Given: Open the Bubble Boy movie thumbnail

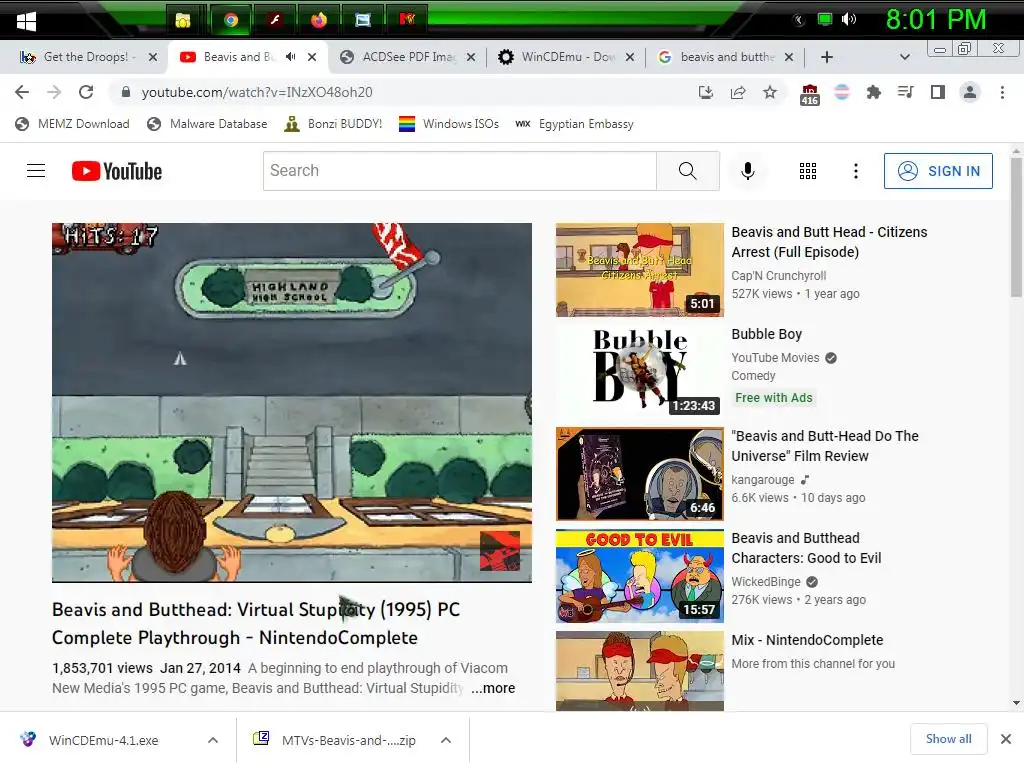Looking at the screenshot, I should (x=639, y=372).
